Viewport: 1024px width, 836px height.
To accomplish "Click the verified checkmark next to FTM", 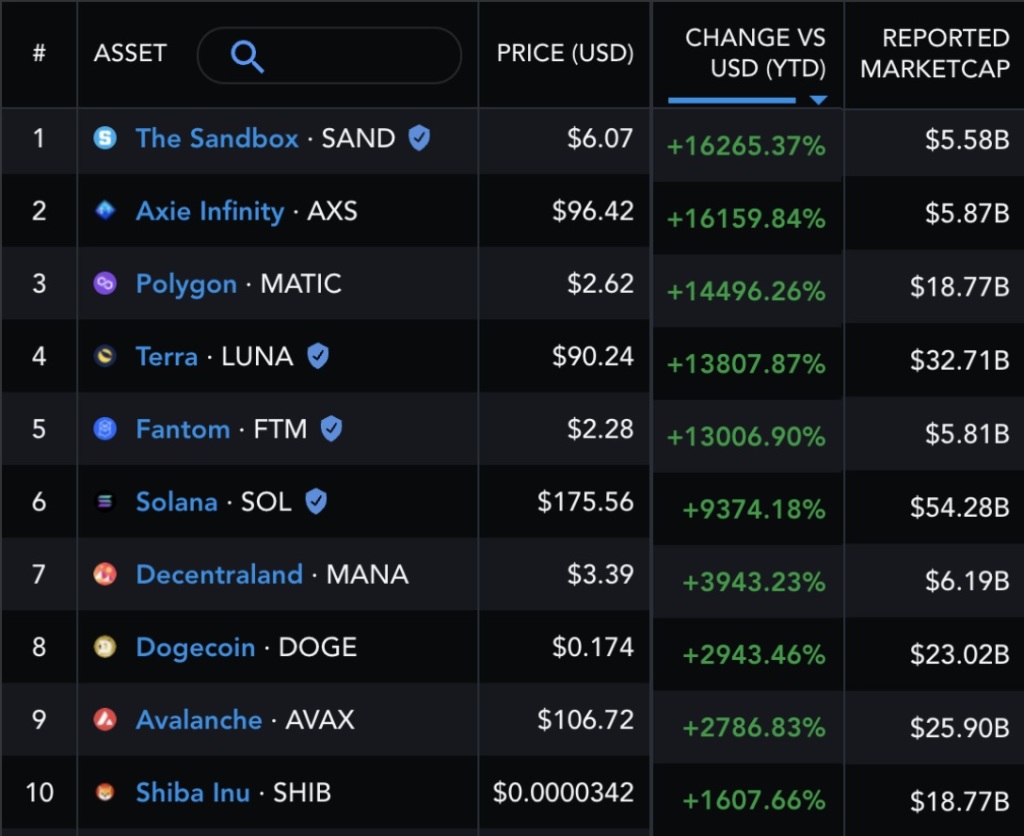I will pyautogui.click(x=330, y=430).
